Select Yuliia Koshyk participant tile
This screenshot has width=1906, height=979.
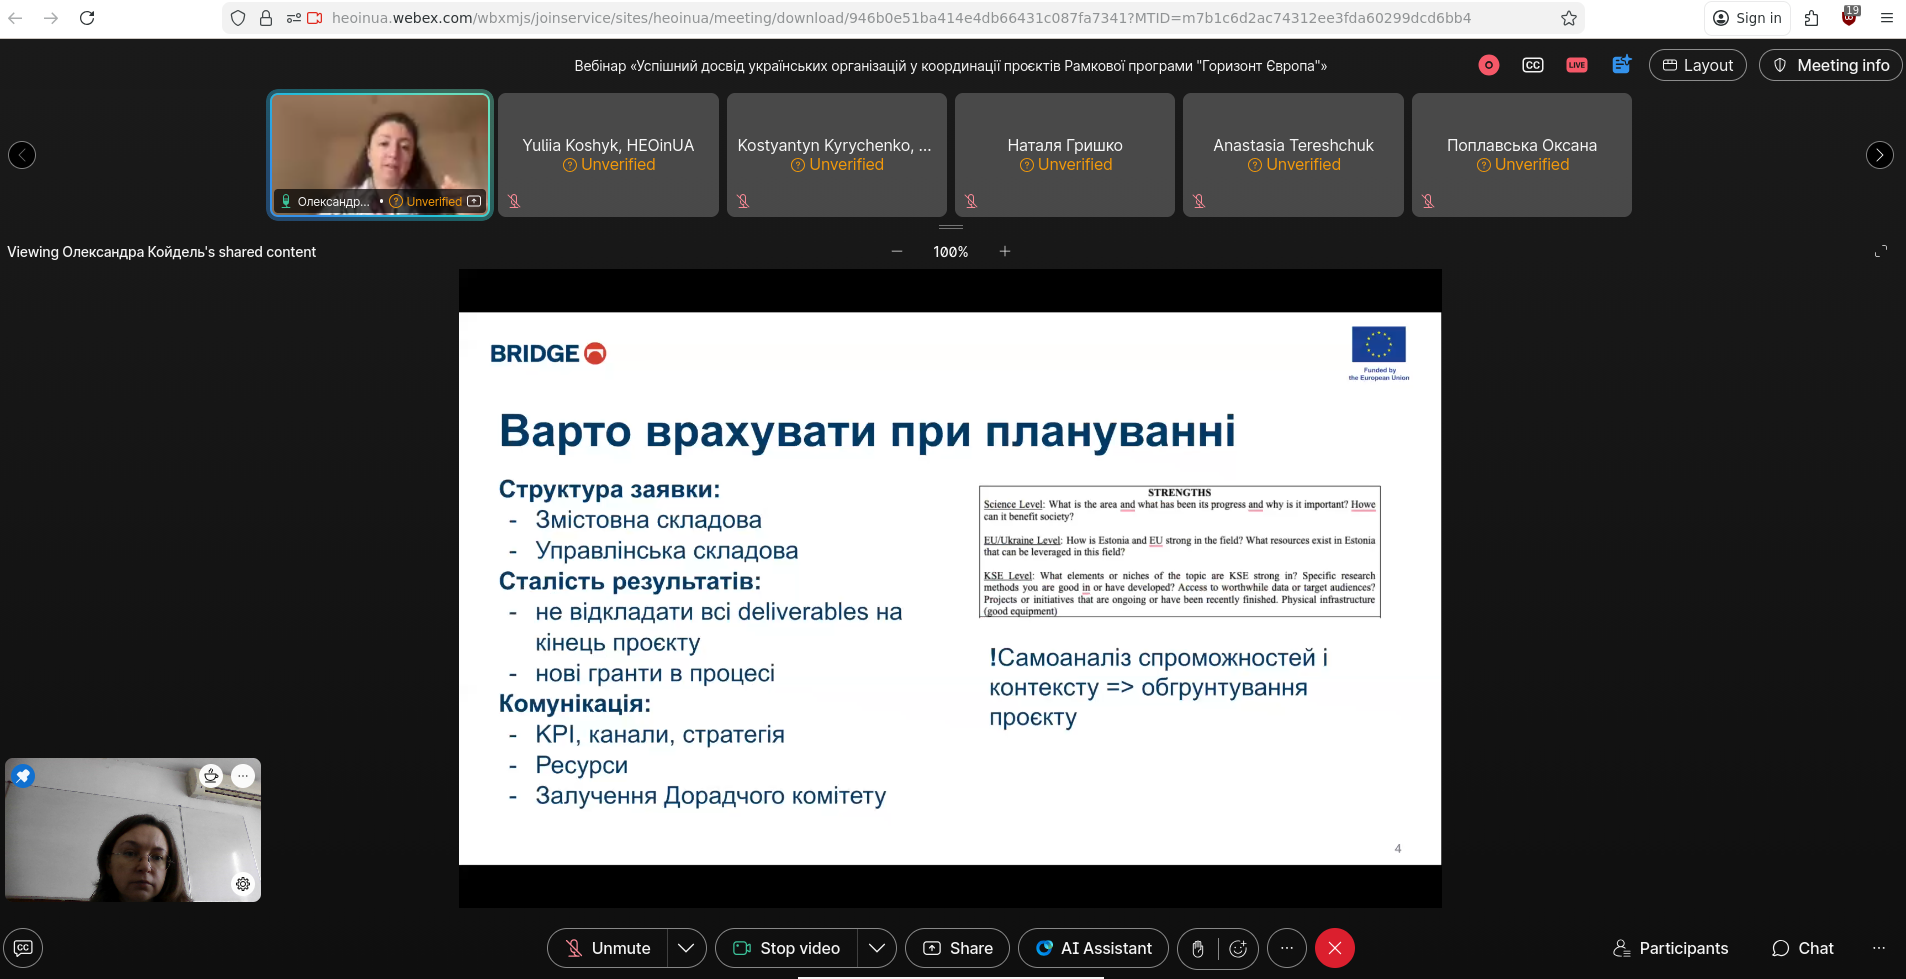point(608,155)
